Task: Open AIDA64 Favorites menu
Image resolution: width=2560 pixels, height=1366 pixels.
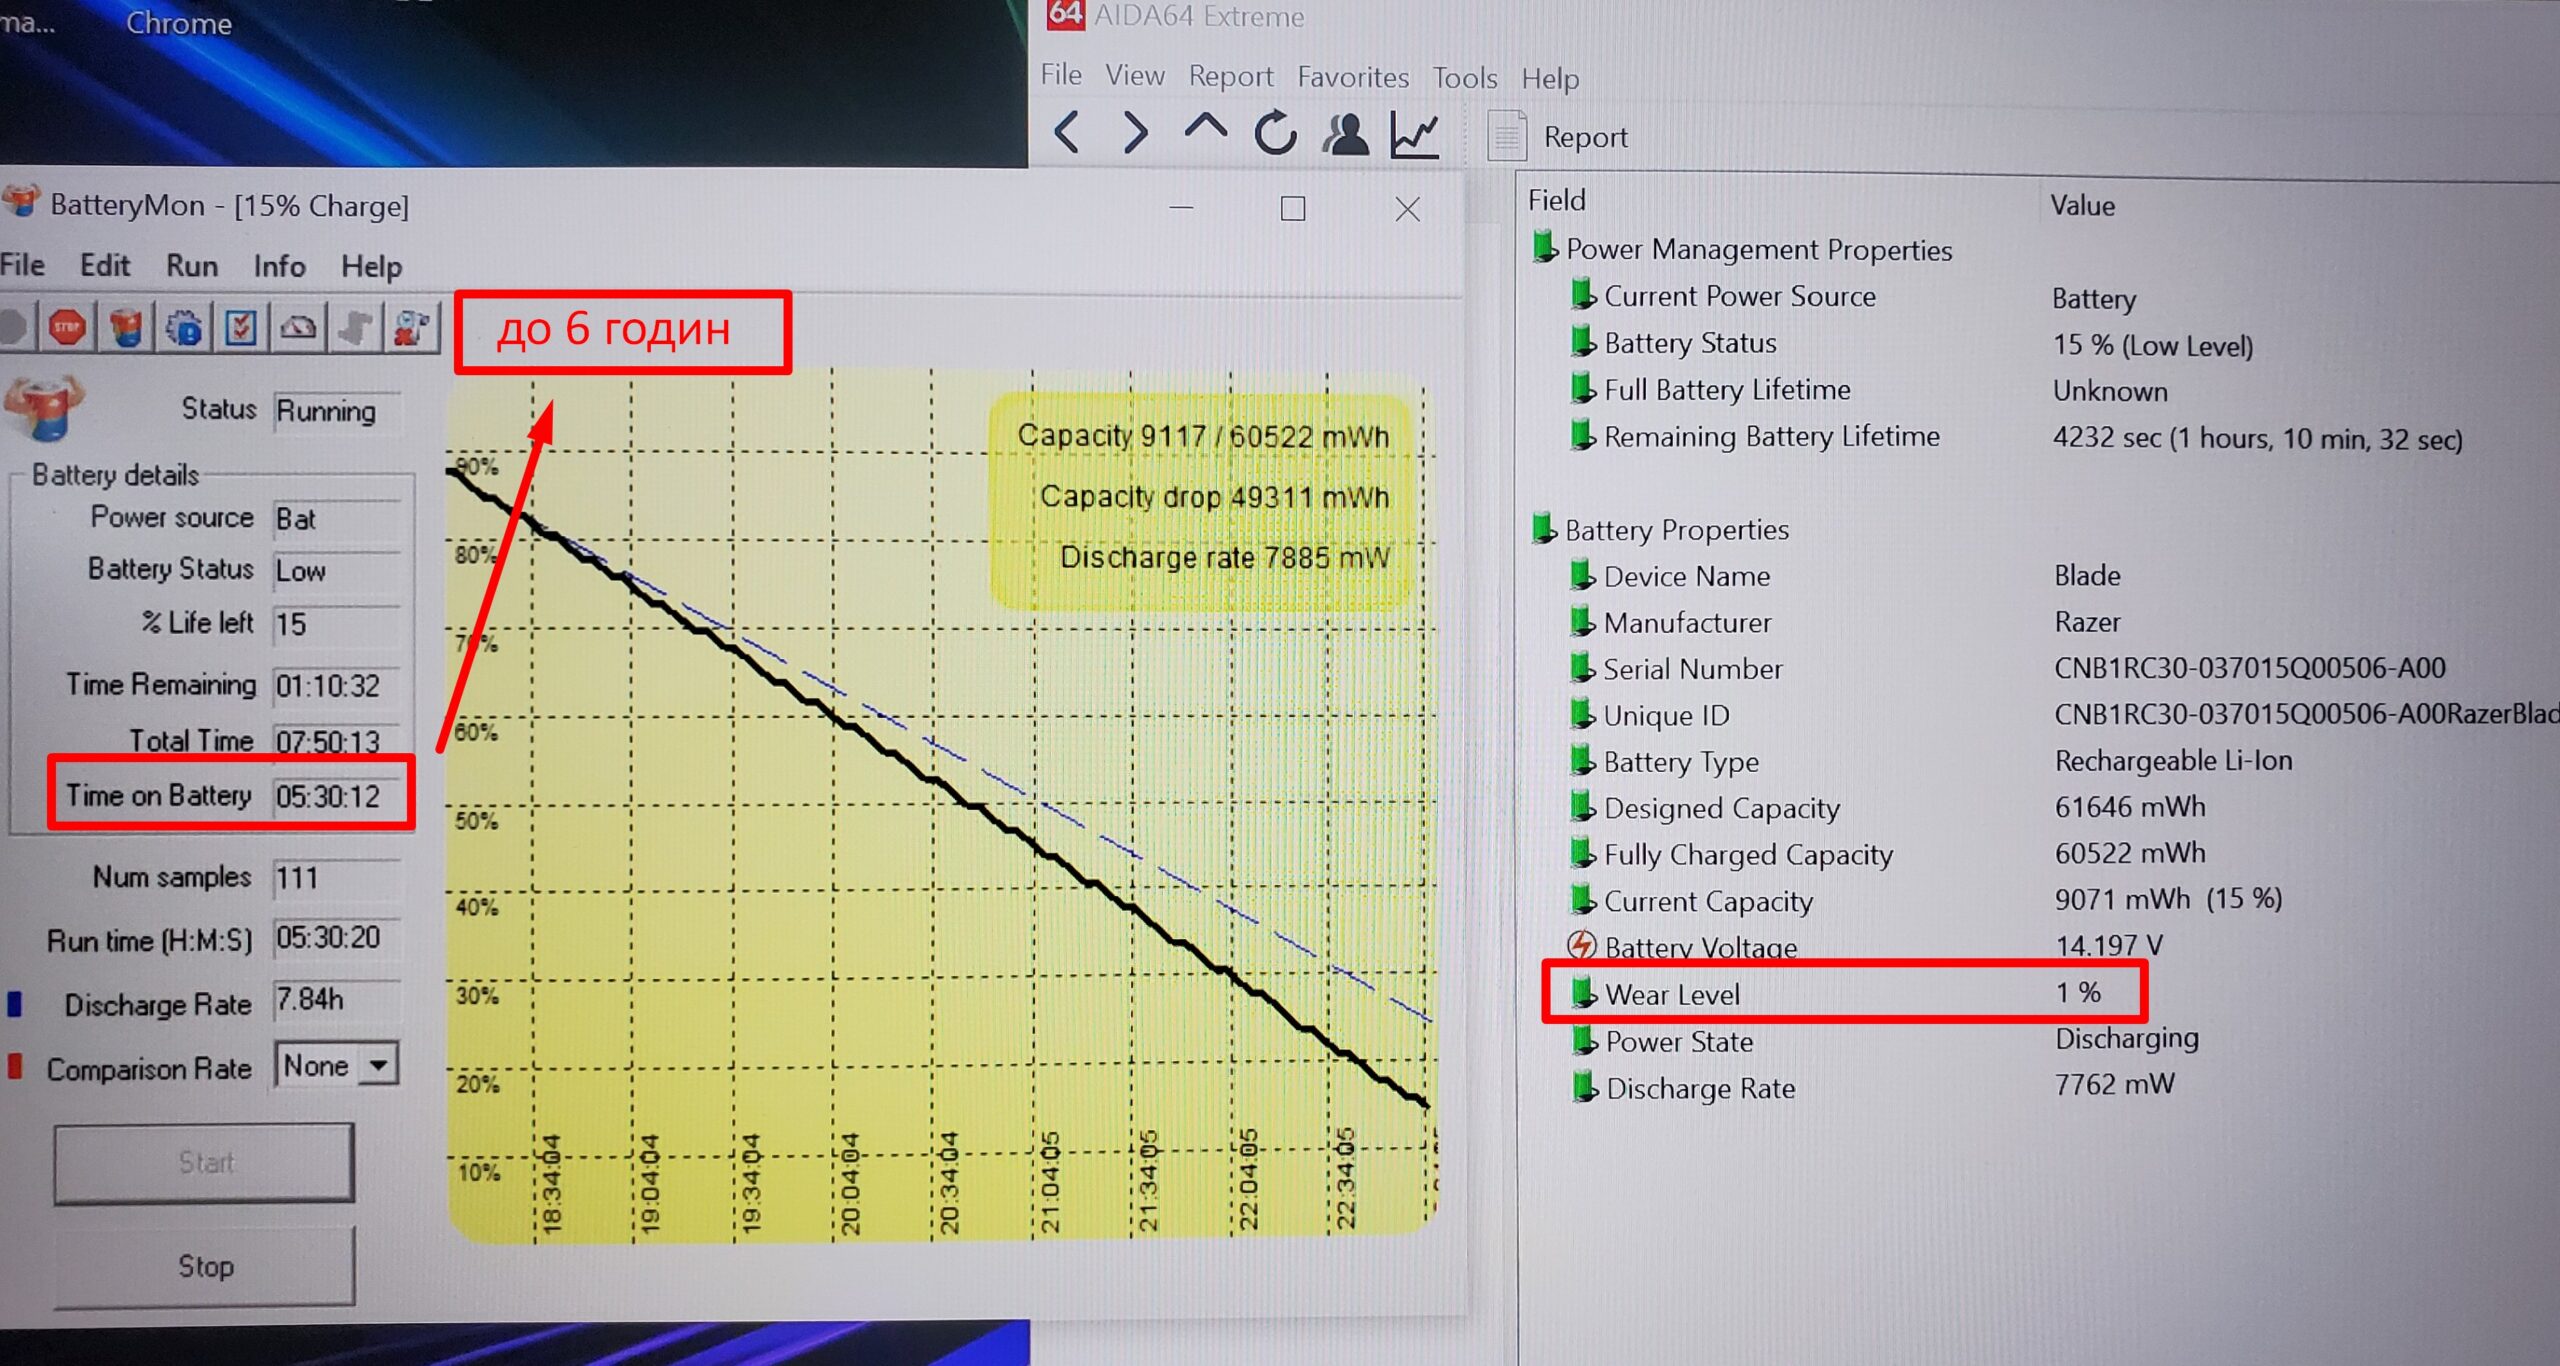Action: tap(1352, 77)
